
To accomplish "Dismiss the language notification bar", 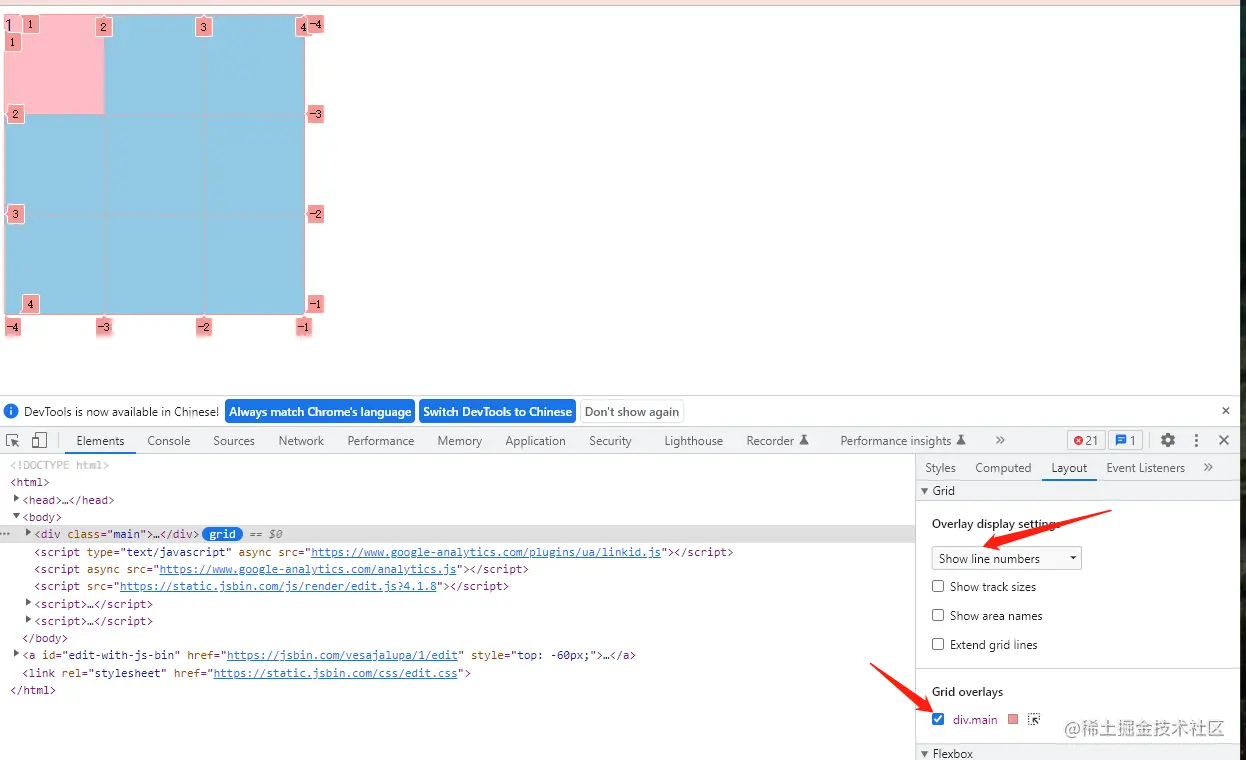I will tap(1226, 411).
